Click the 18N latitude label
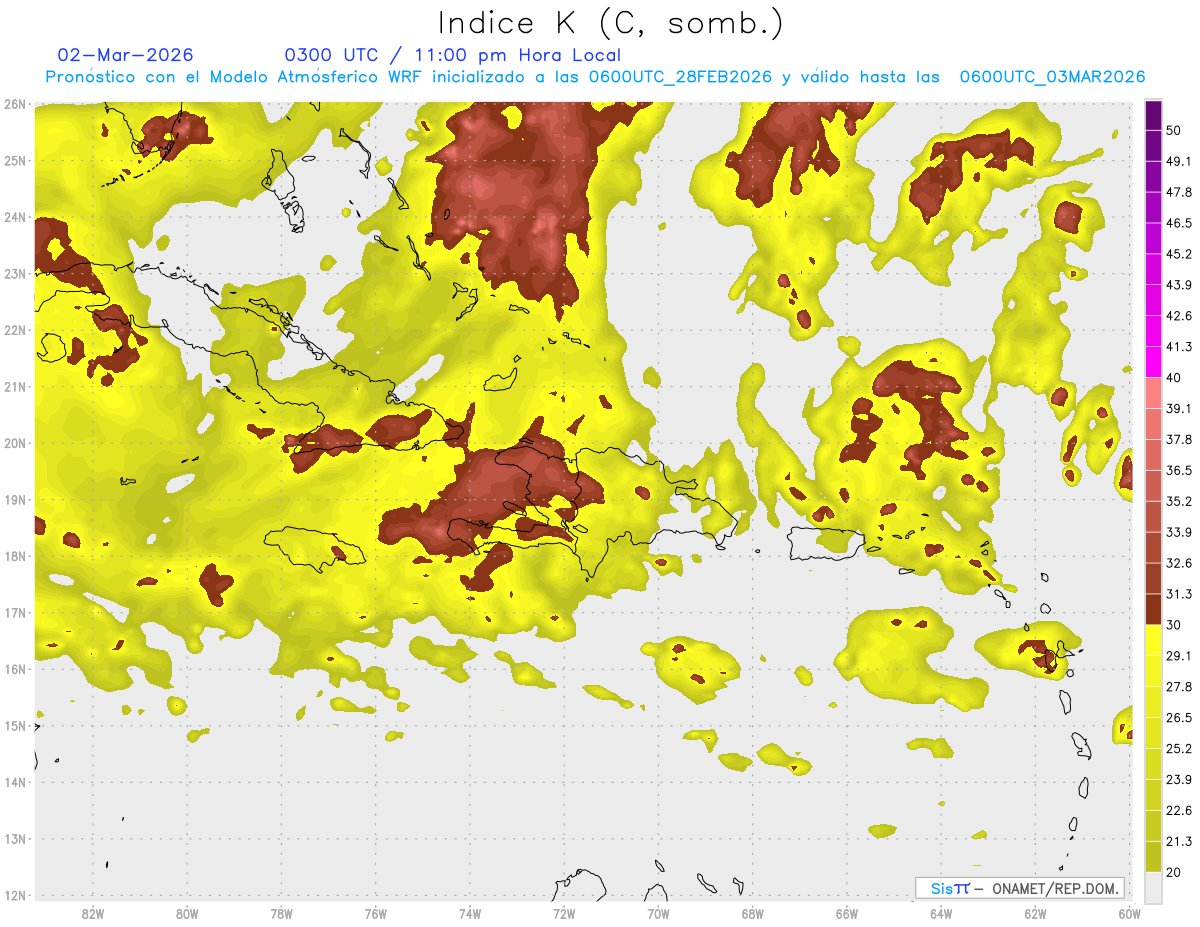This screenshot has width=1200, height=927. tap(14, 556)
